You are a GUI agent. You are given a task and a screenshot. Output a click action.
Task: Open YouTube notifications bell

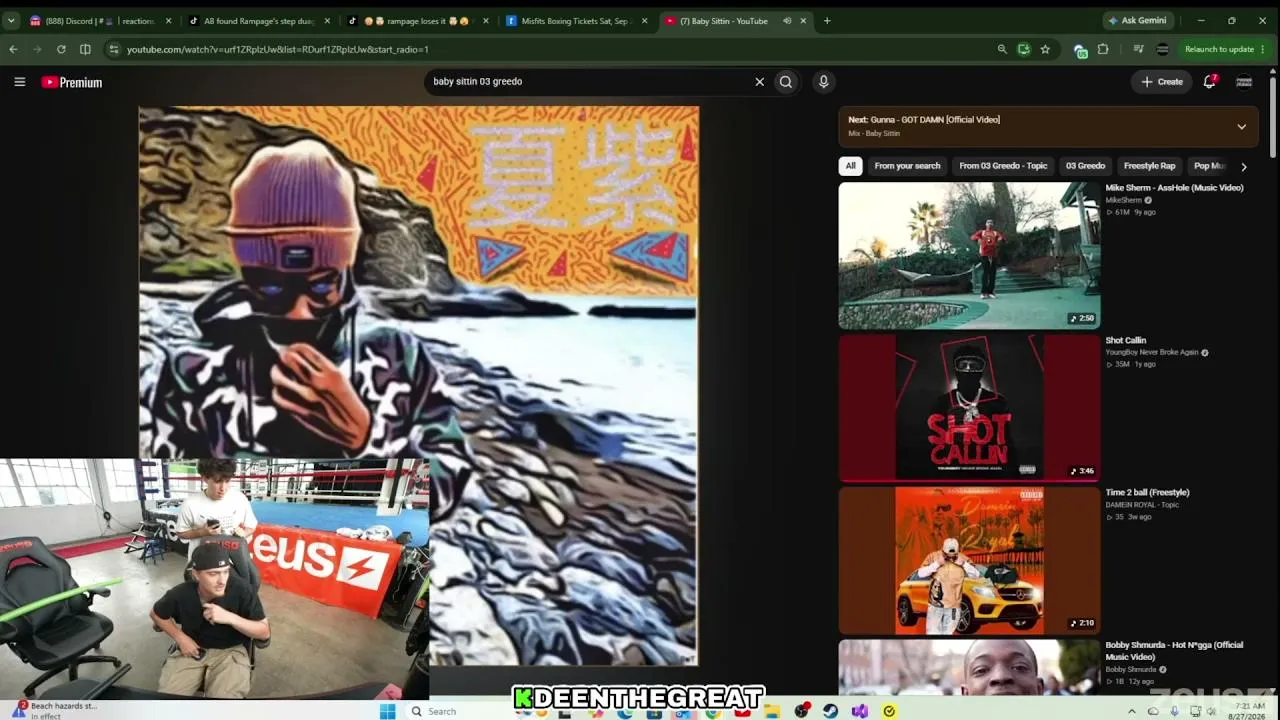point(1209,82)
